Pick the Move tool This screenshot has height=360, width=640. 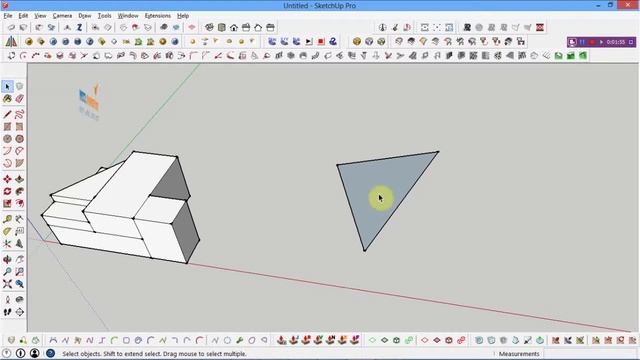7,179
